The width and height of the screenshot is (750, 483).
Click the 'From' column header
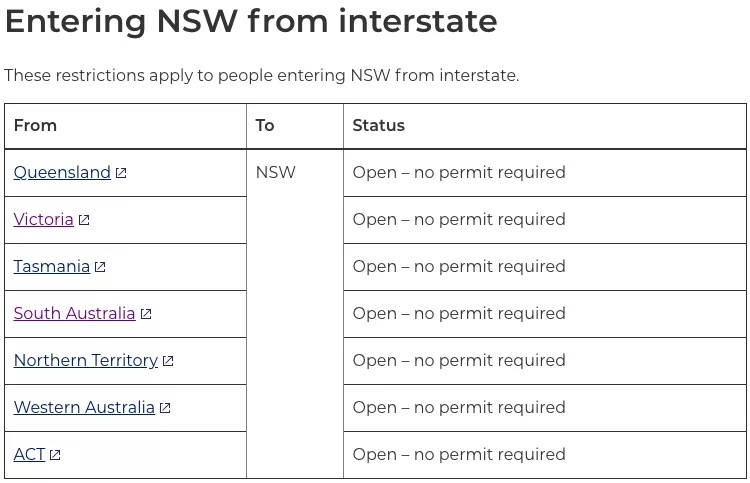(35, 125)
